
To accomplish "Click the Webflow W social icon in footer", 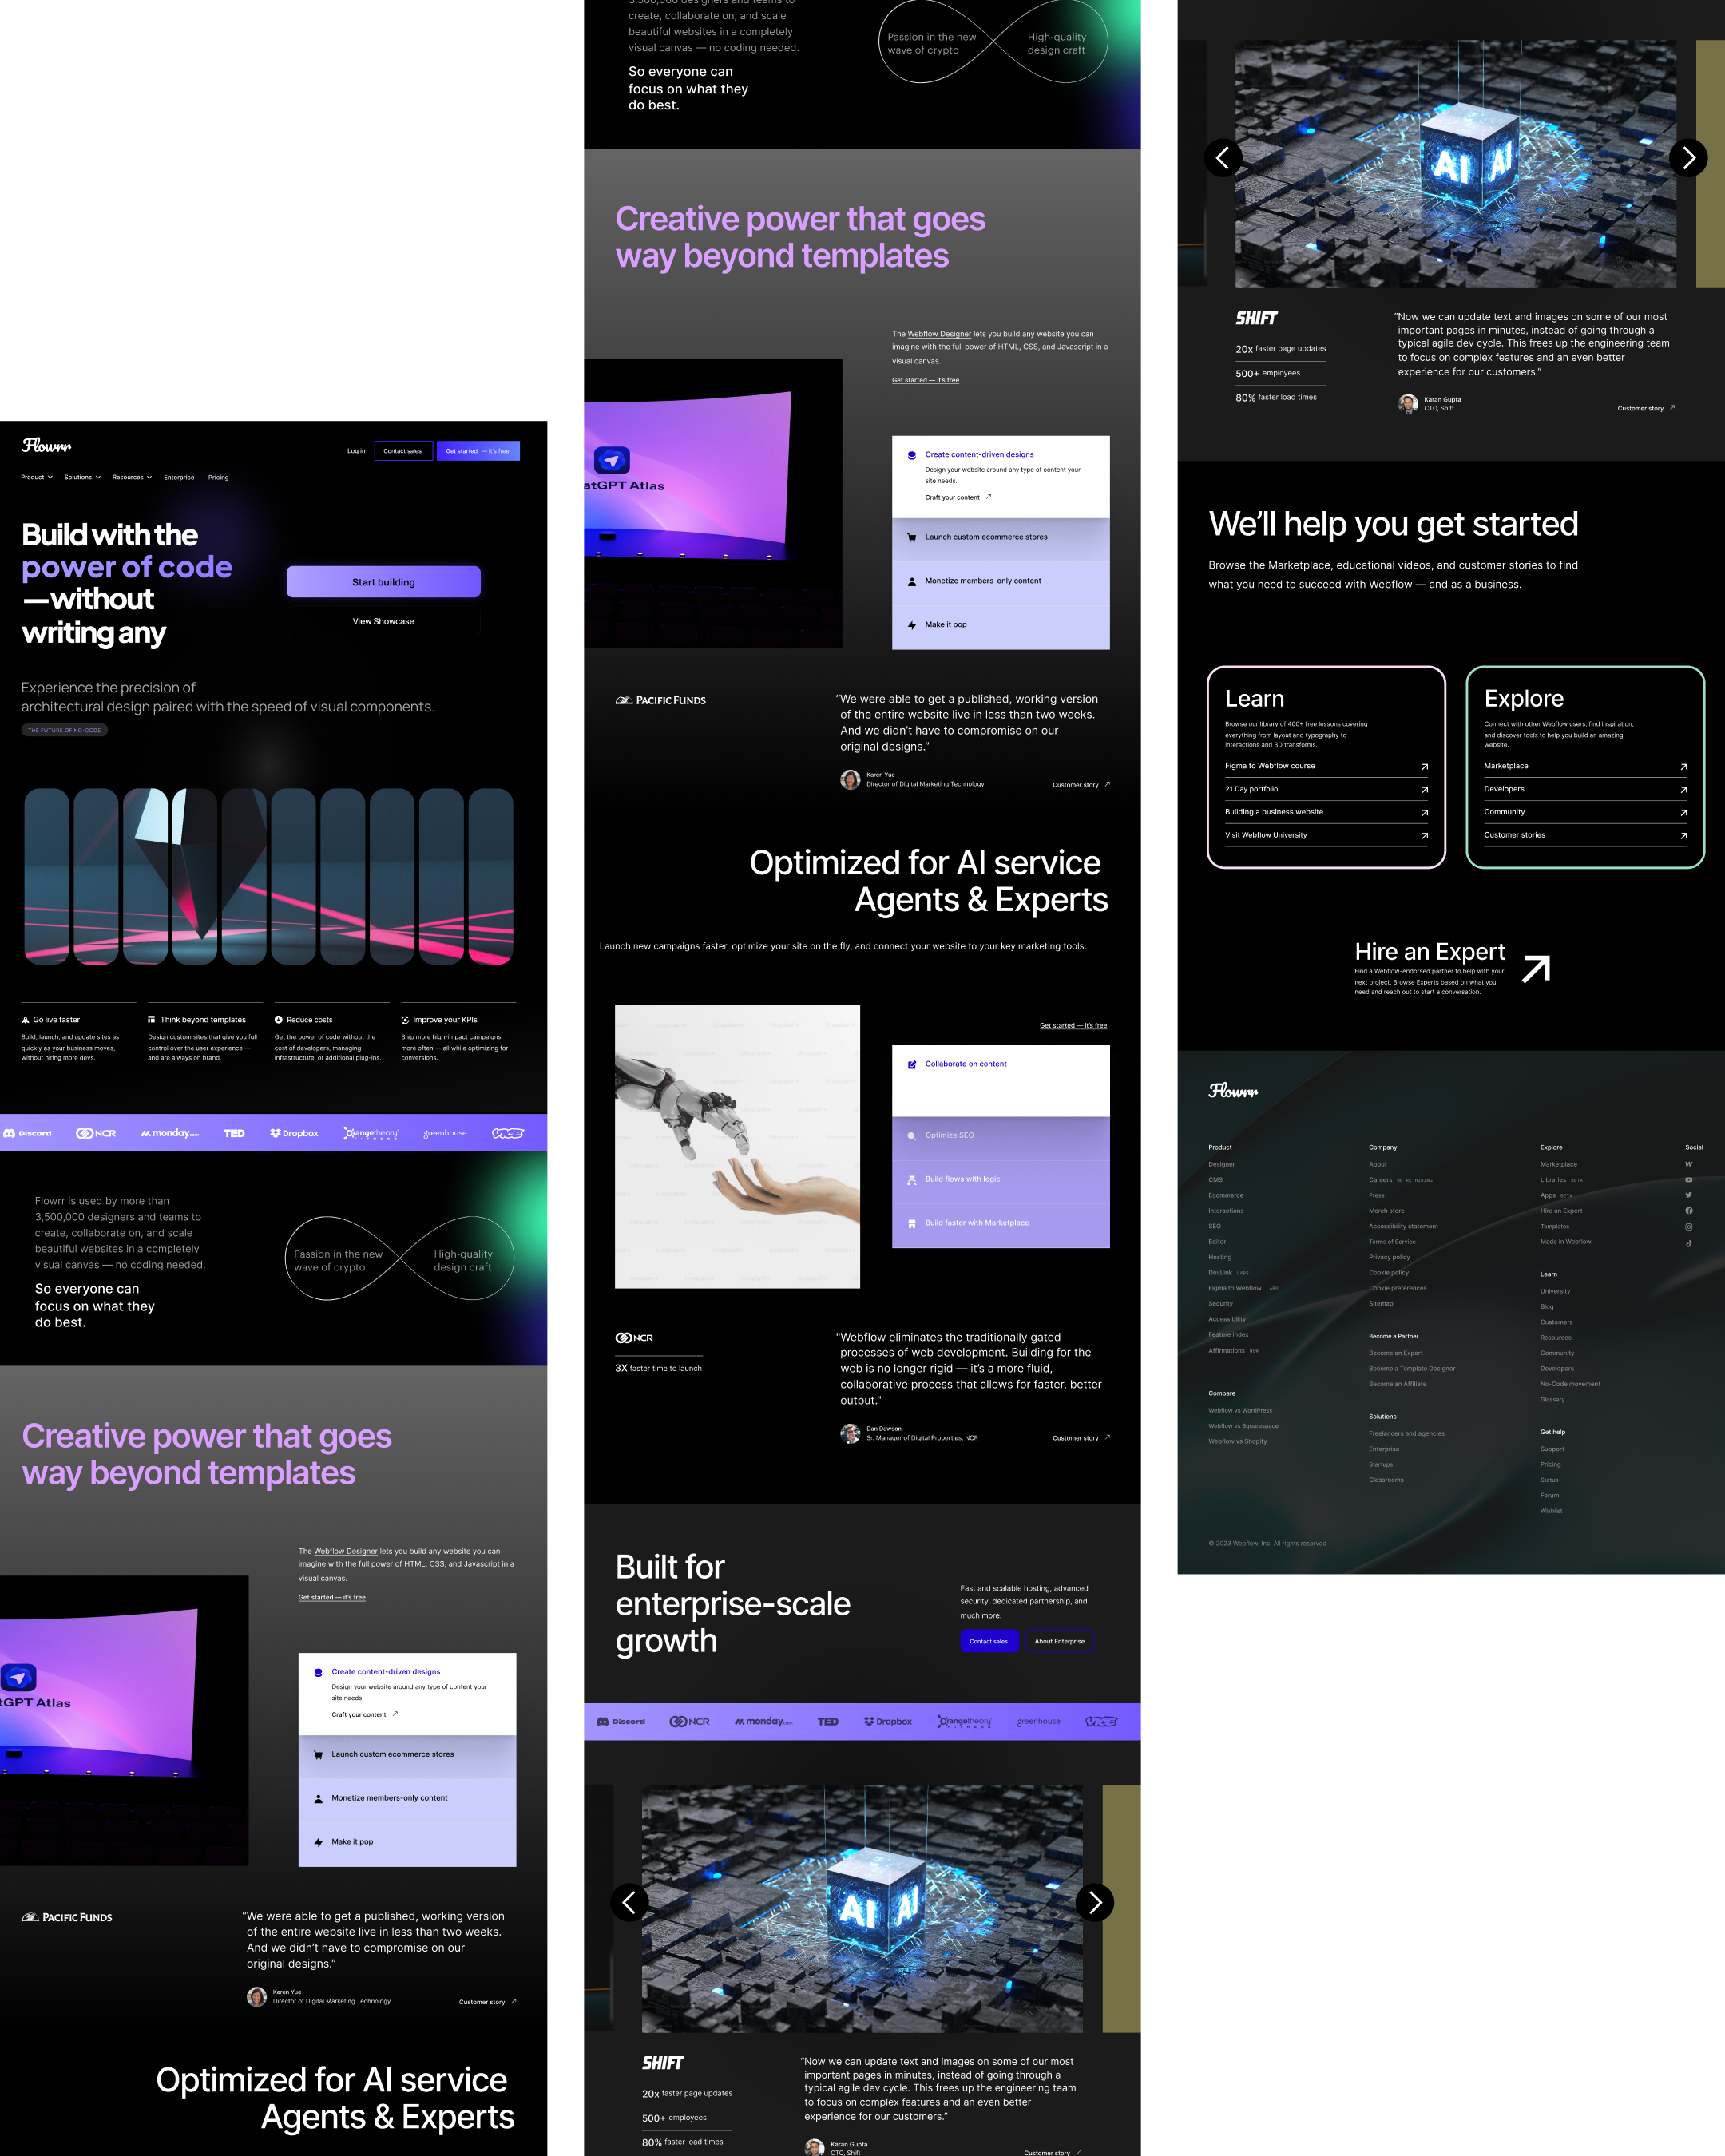I will 1688,1164.
